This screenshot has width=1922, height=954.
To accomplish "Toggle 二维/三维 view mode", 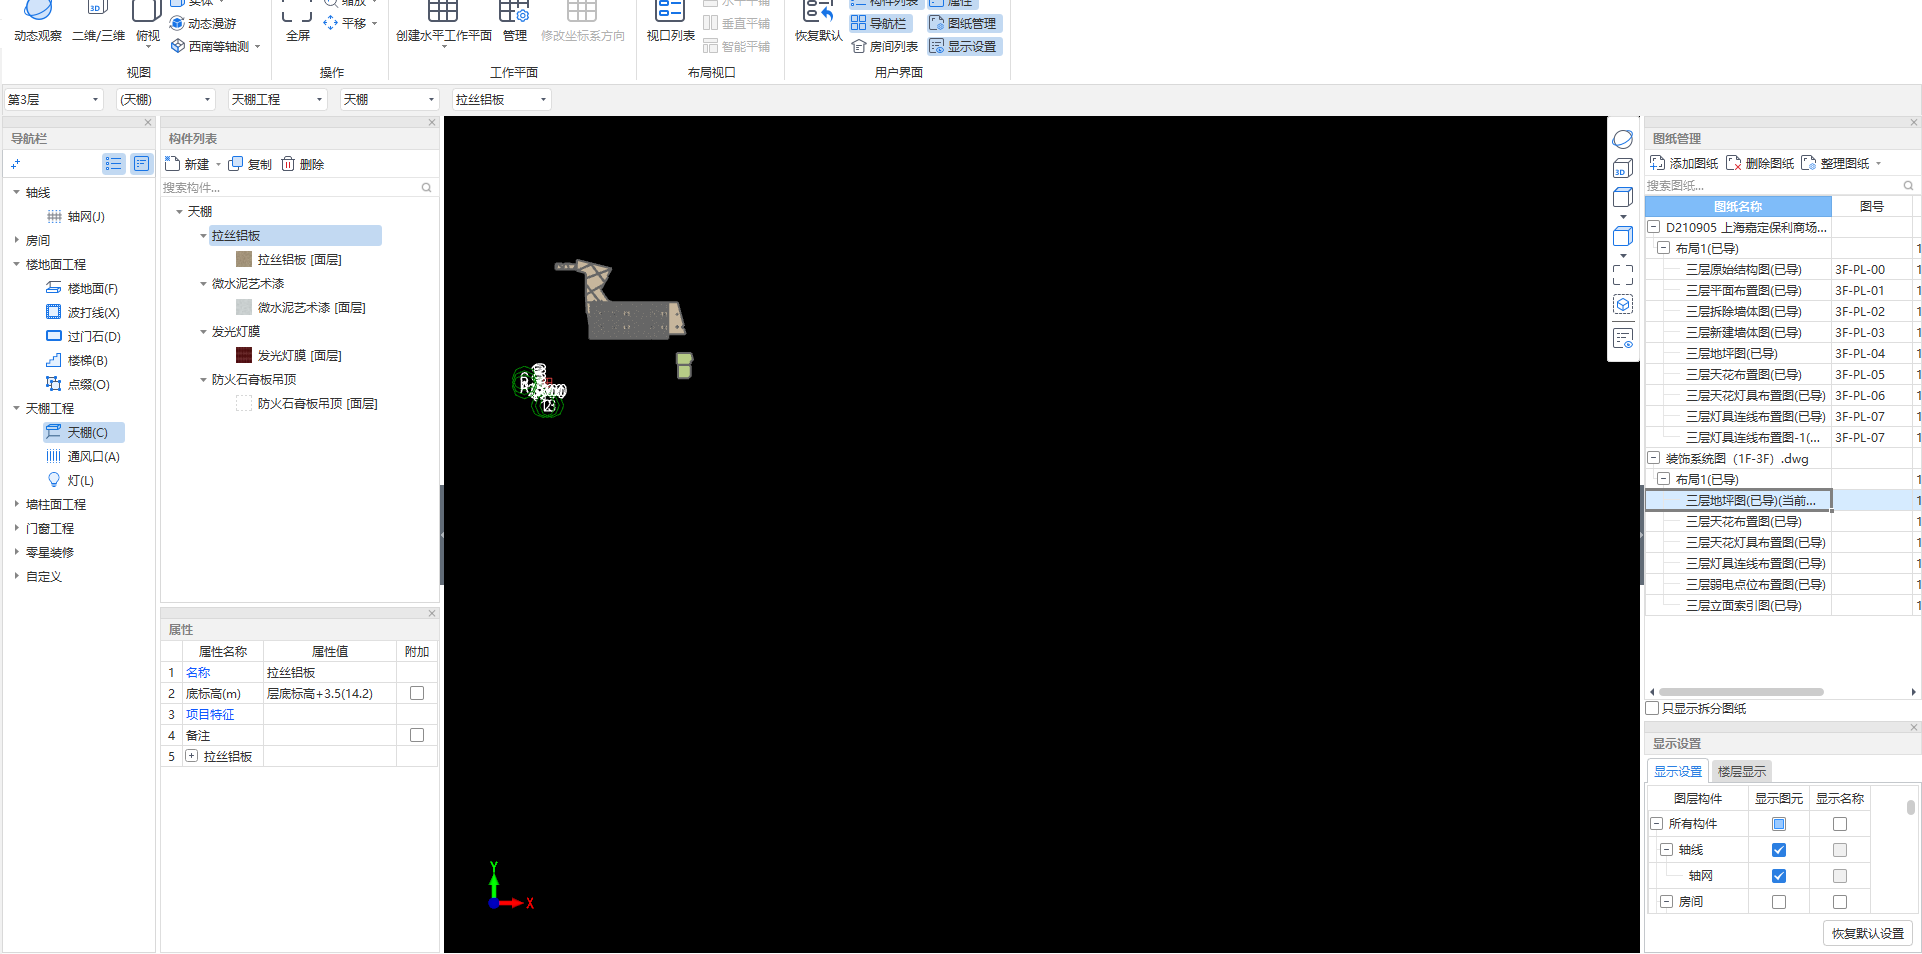I will (x=98, y=22).
